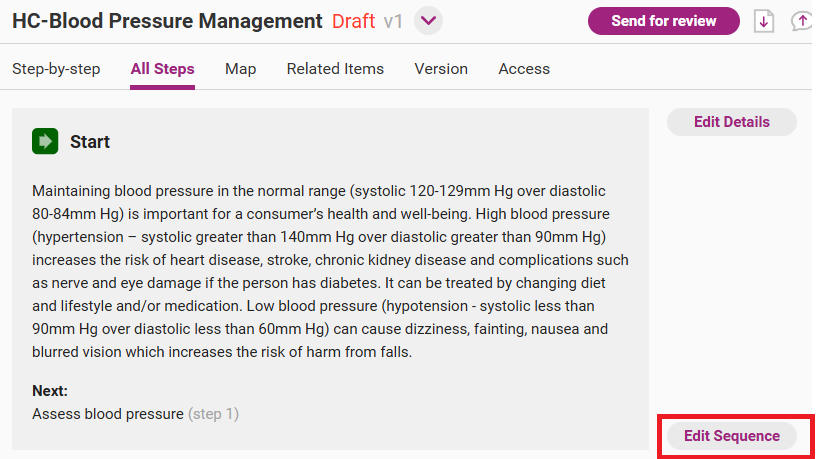This screenshot has height=459, width=830.
Task: Click the Edit Sequence button
Action: tap(731, 436)
